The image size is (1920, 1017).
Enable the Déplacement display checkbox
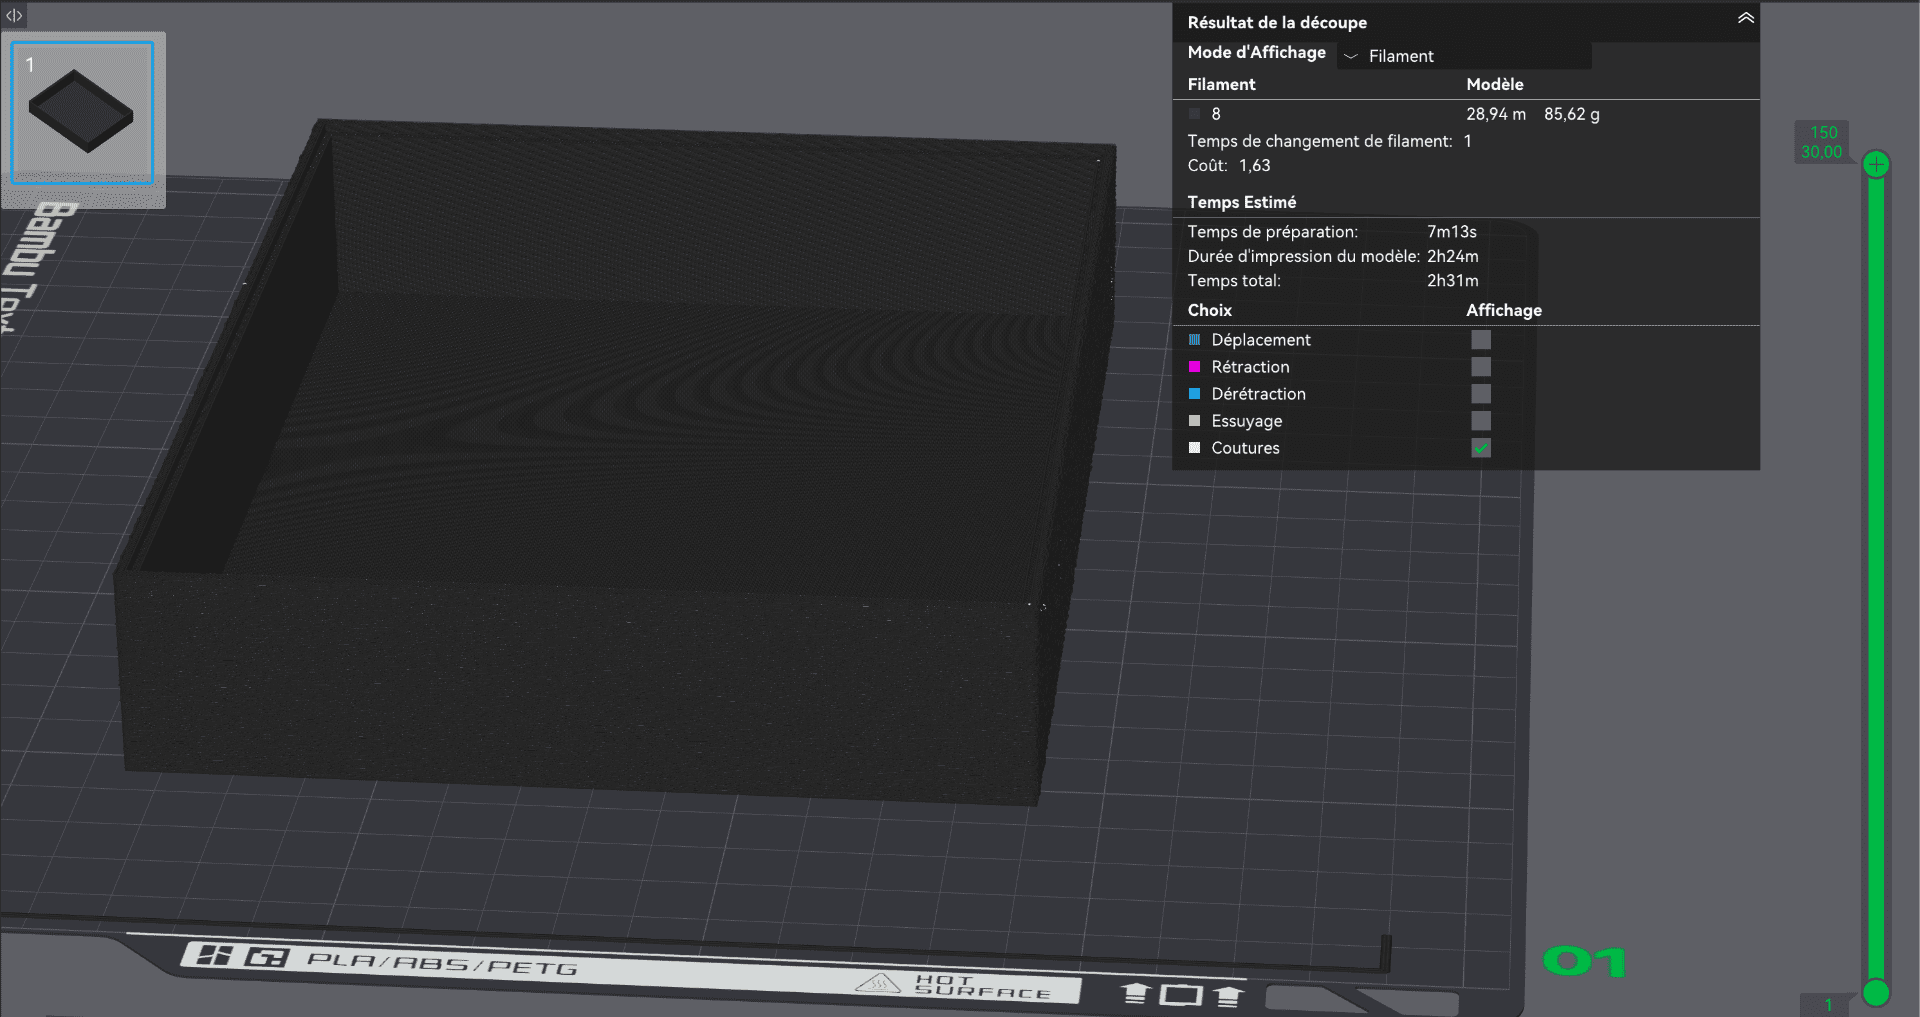coord(1481,340)
